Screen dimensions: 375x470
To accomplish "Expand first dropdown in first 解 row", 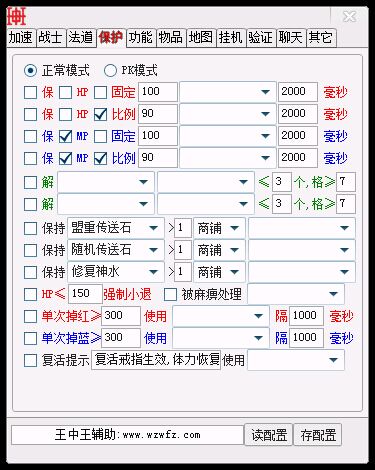I will click(x=106, y=182).
